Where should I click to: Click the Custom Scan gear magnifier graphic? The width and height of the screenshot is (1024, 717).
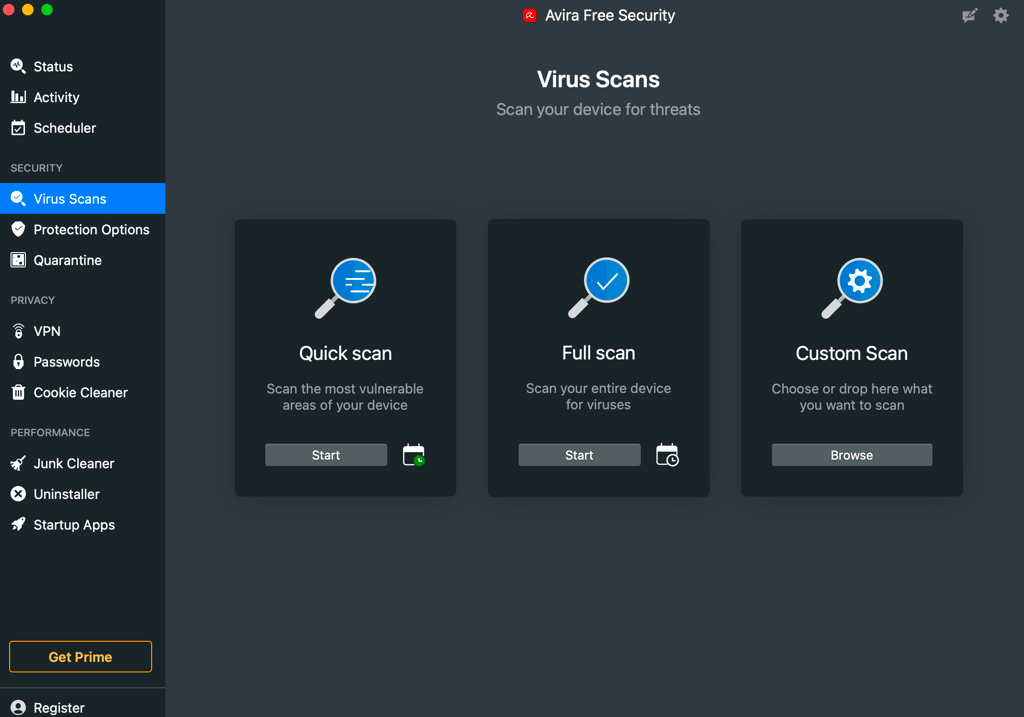852,288
